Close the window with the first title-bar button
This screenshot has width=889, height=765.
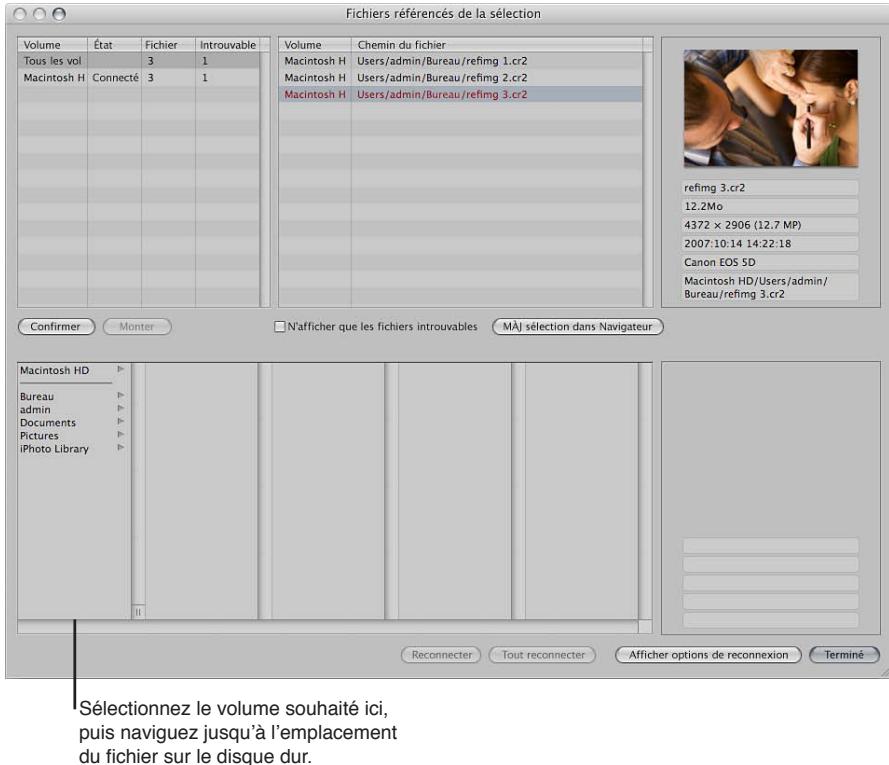20,14
